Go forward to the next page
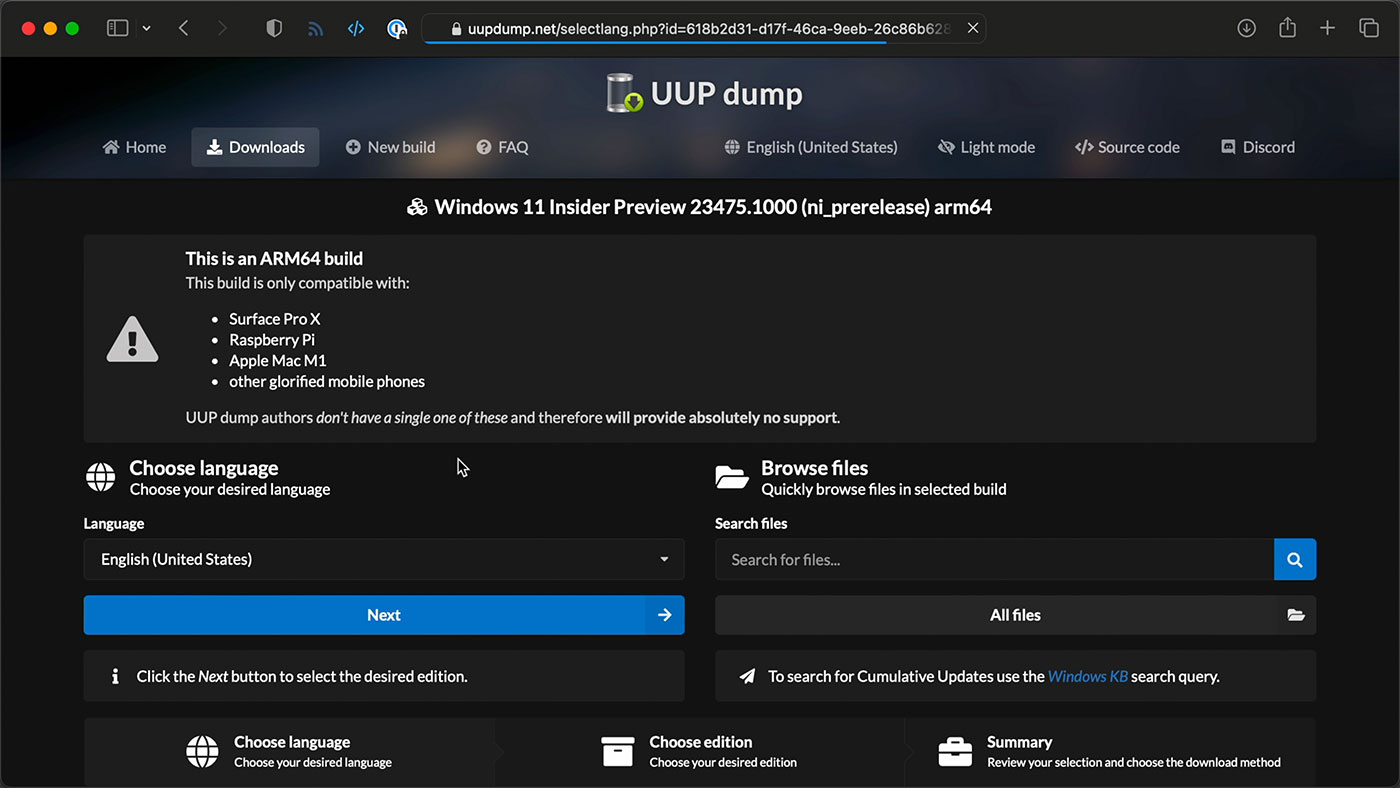 pyautogui.click(x=222, y=28)
